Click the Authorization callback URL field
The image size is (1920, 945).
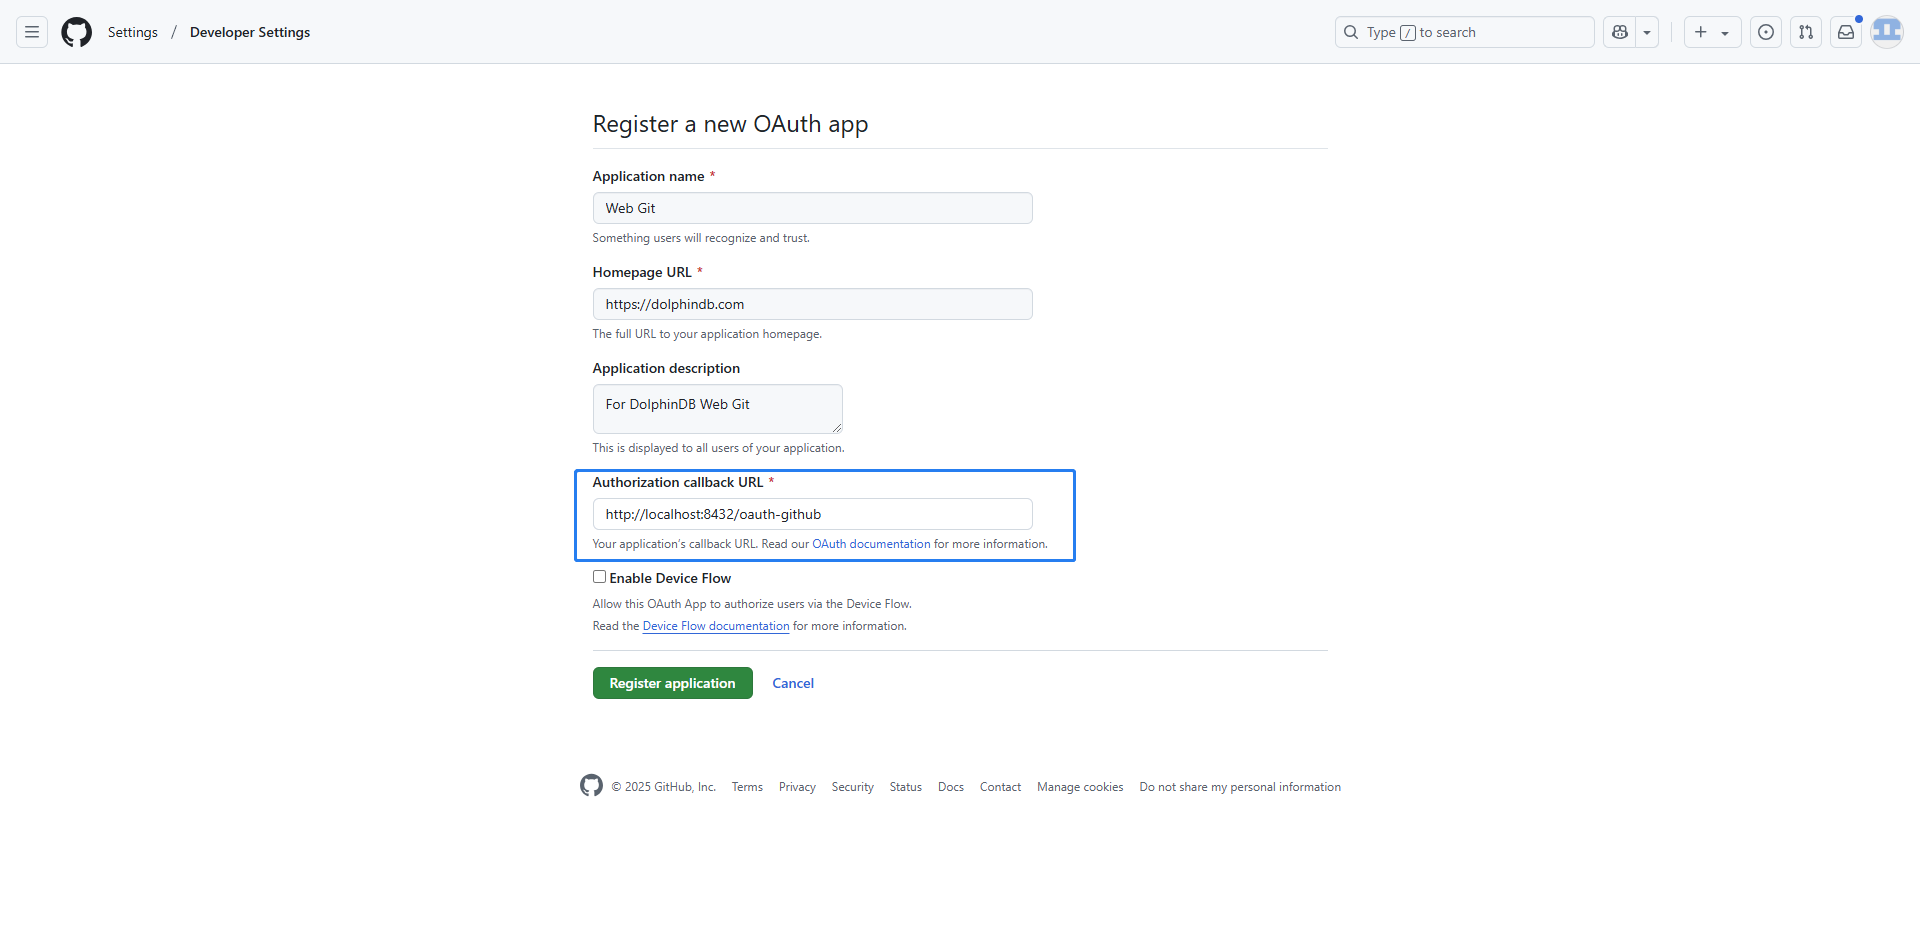(x=812, y=514)
